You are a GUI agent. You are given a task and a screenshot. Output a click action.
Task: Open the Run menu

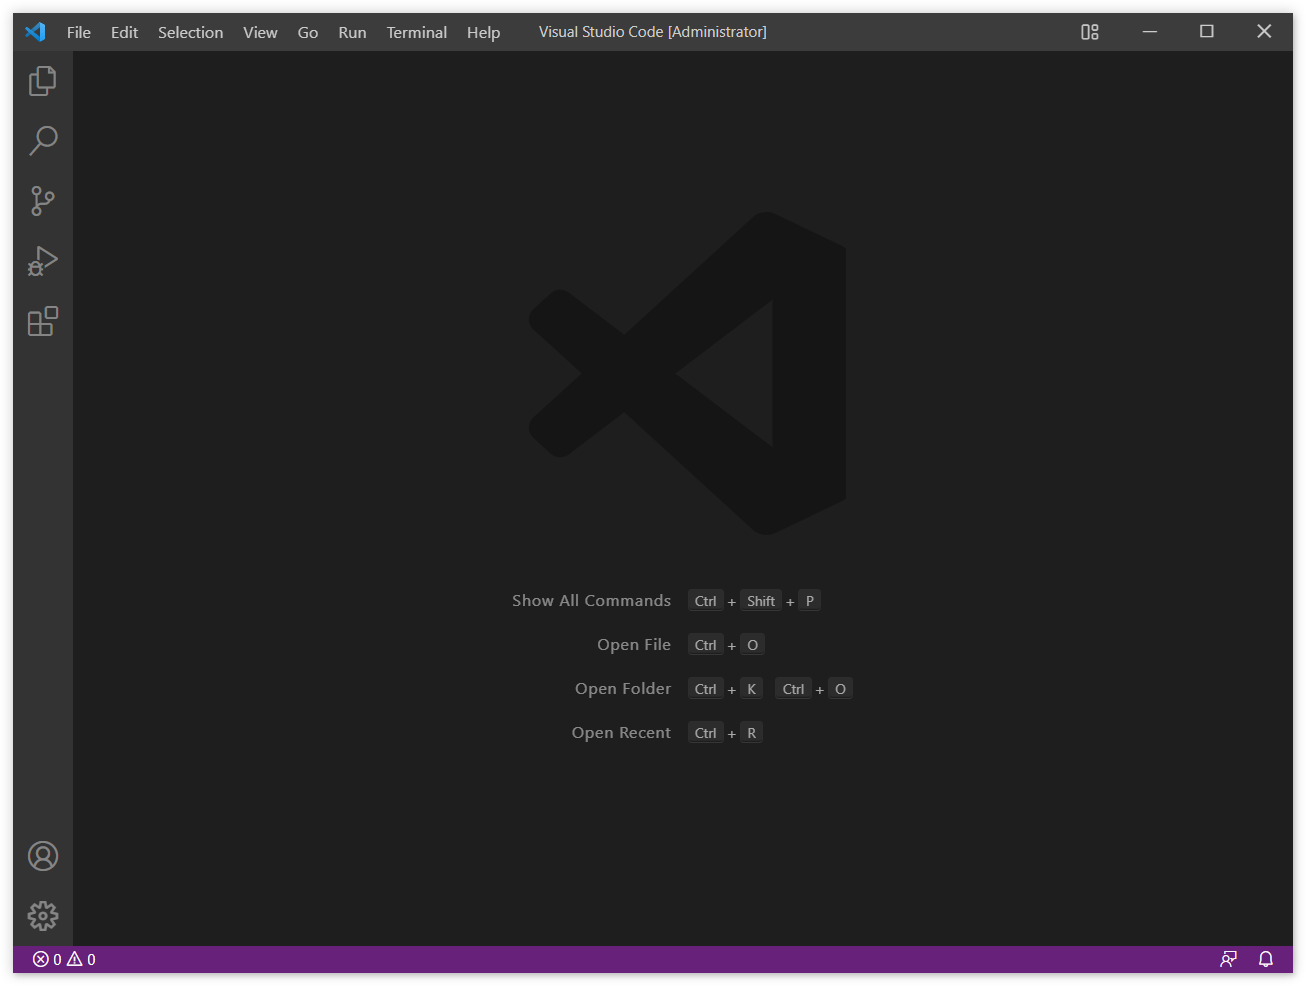pyautogui.click(x=352, y=32)
